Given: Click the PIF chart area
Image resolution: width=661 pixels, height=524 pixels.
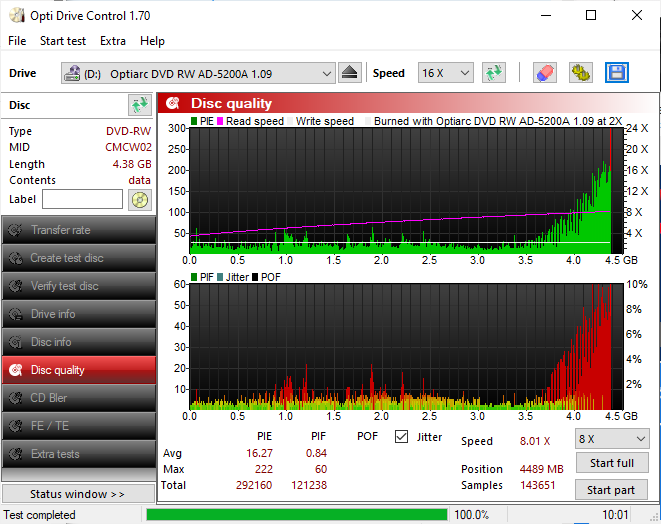Looking at the screenshot, I should pos(406,347).
